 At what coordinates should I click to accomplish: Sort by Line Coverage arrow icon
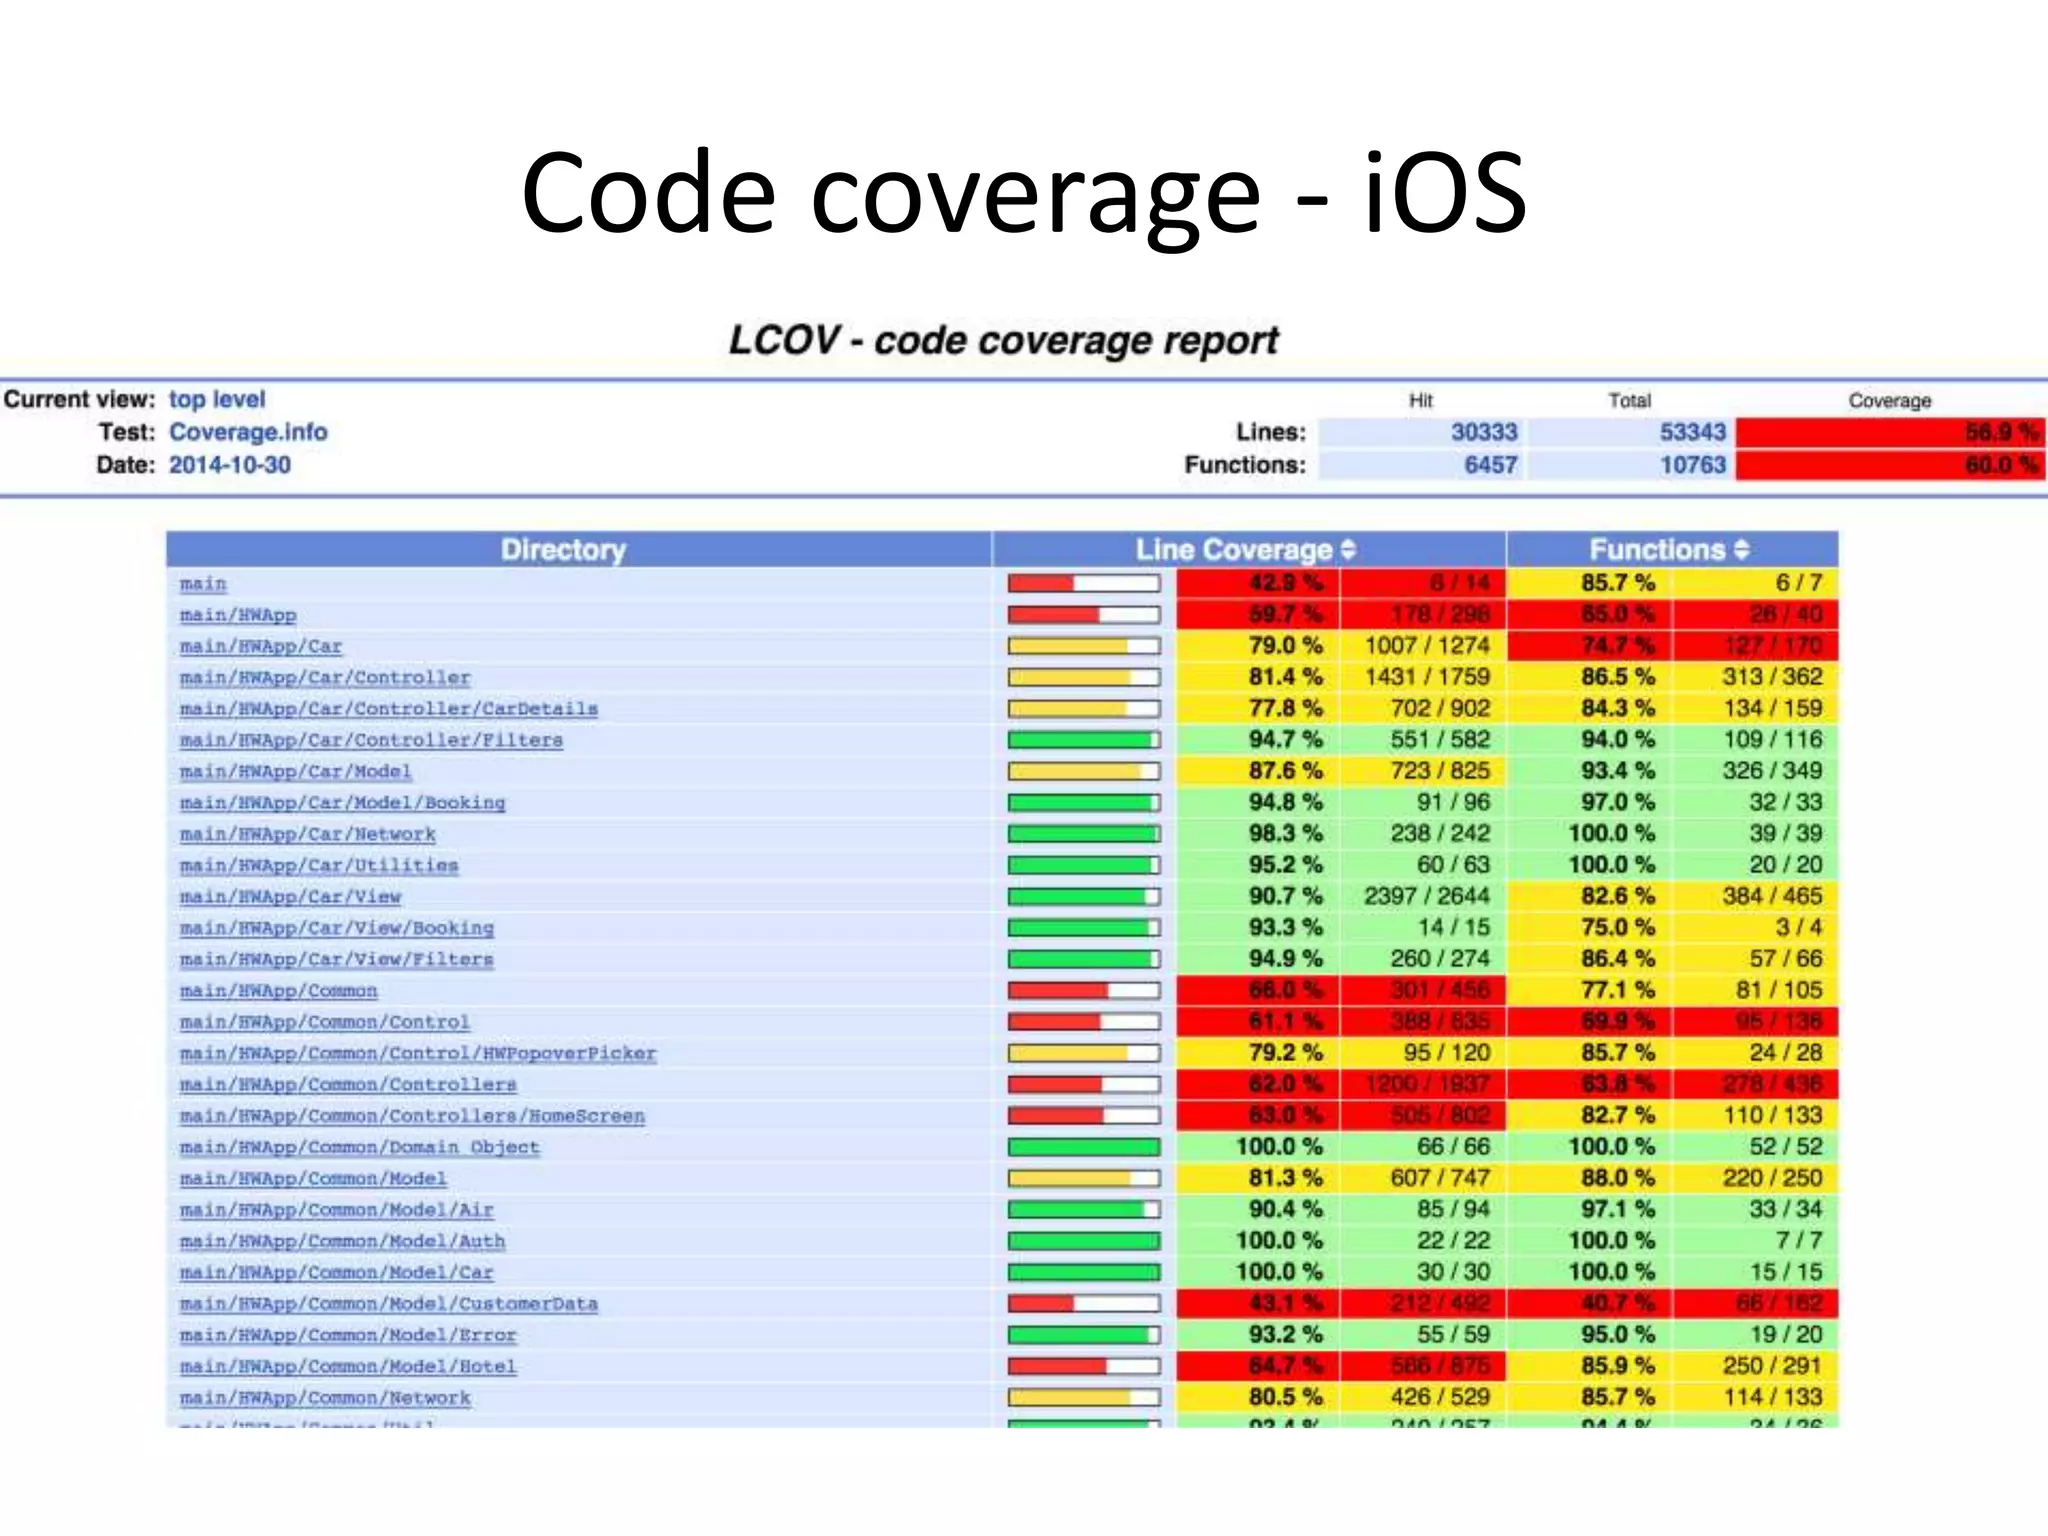pyautogui.click(x=1348, y=549)
